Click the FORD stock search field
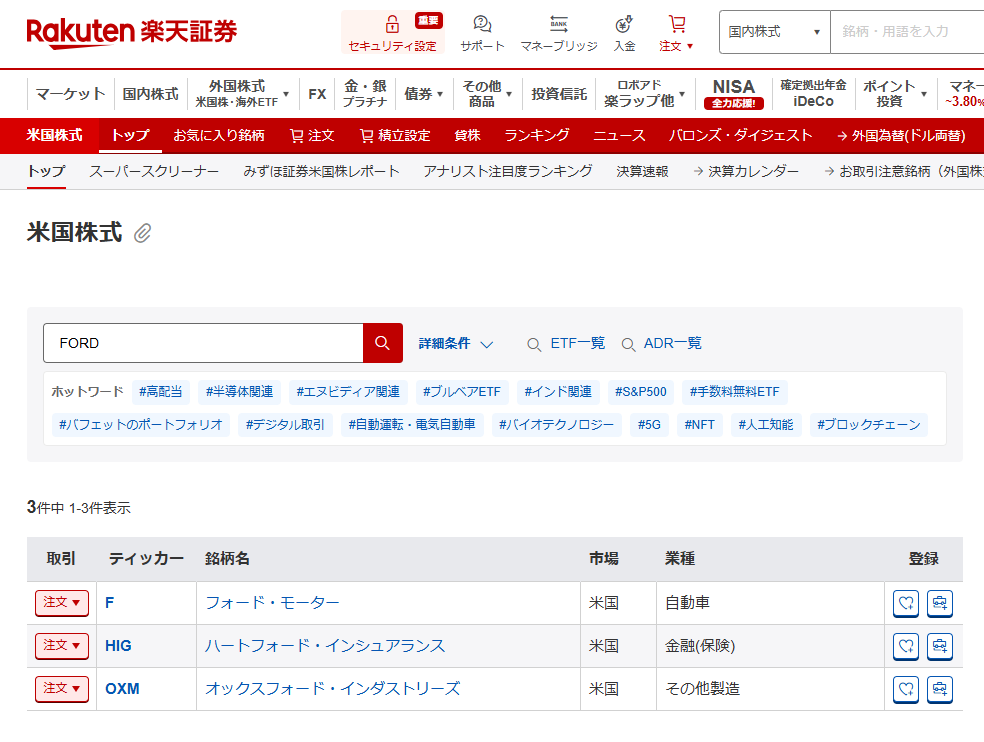 pyautogui.click(x=203, y=343)
